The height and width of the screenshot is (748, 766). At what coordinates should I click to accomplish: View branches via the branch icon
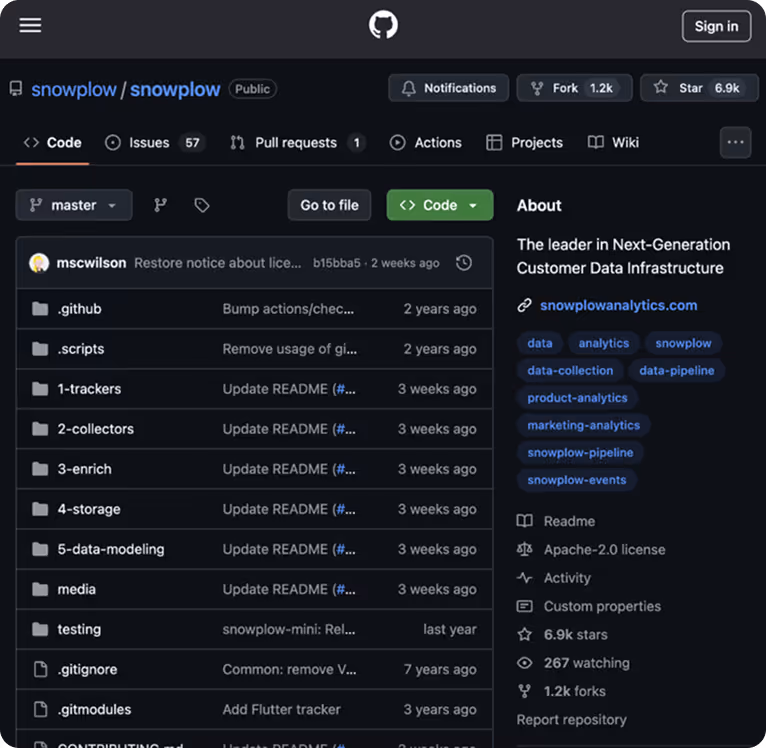[x=160, y=205]
